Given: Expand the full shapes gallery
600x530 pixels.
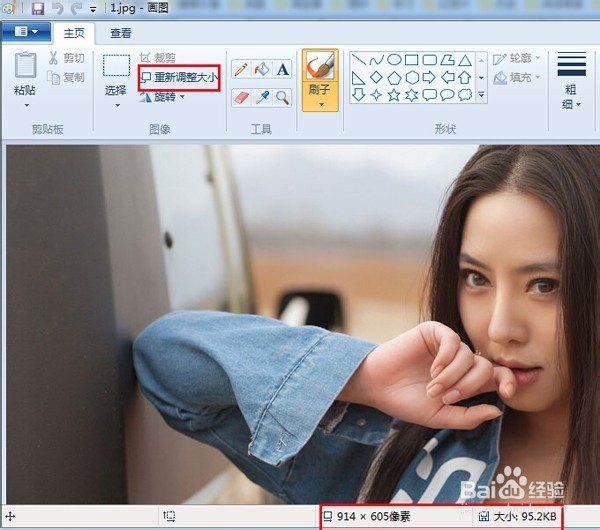Looking at the screenshot, I should coord(481,95).
